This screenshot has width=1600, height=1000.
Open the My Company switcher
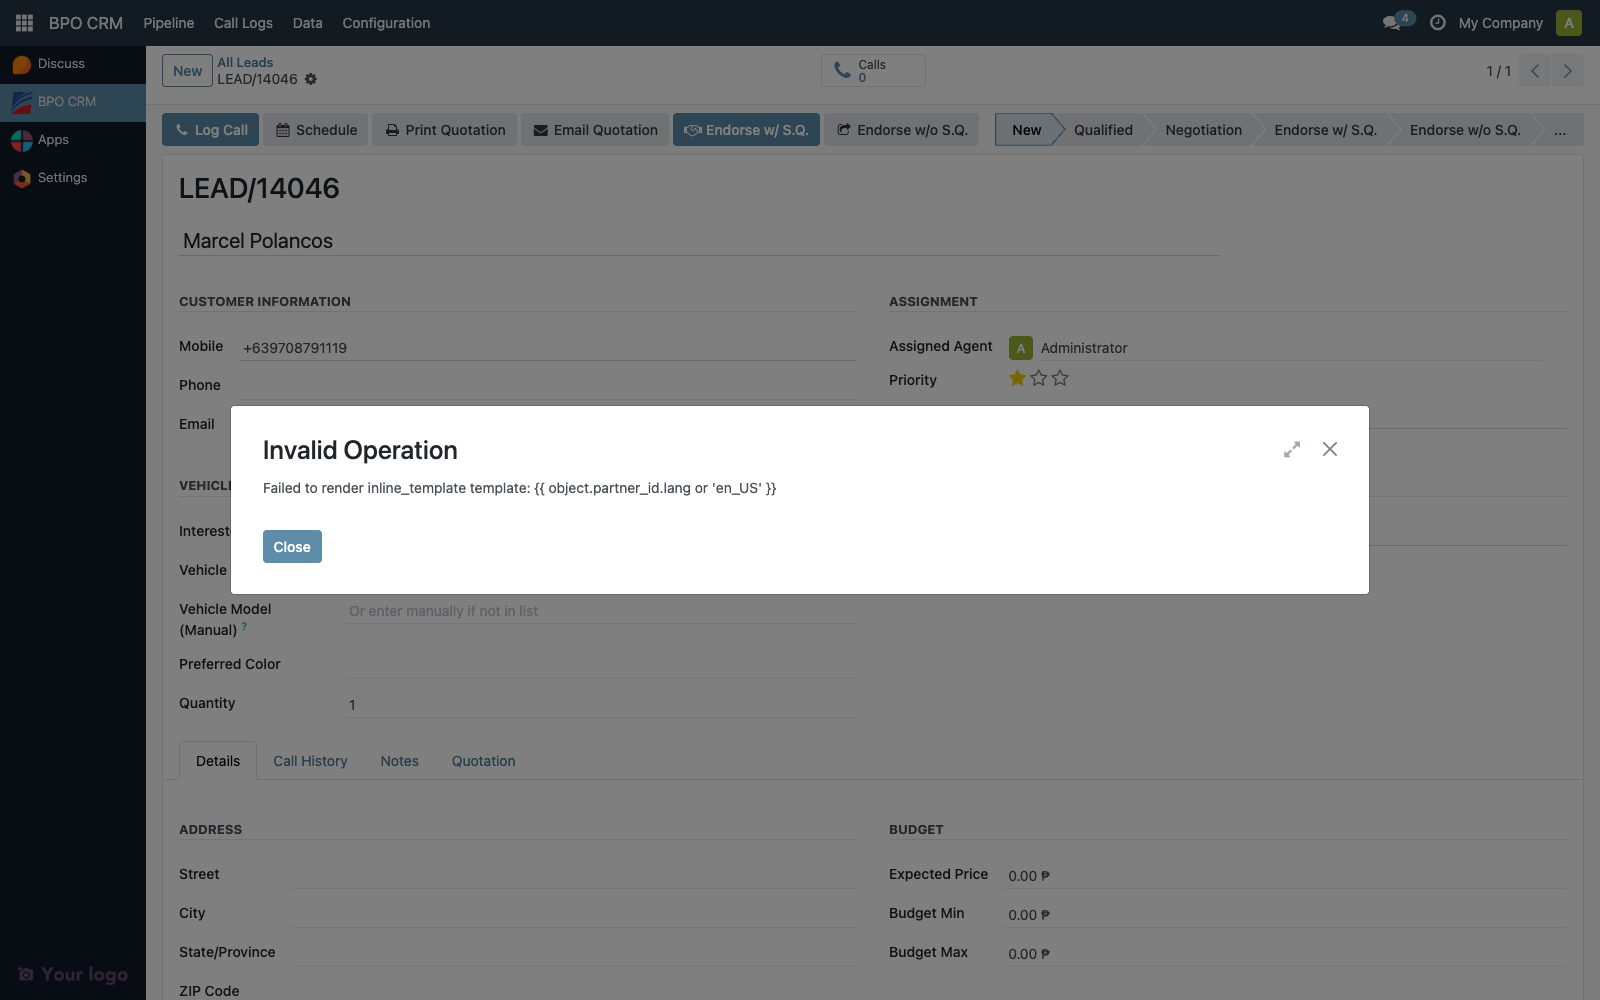tap(1500, 23)
